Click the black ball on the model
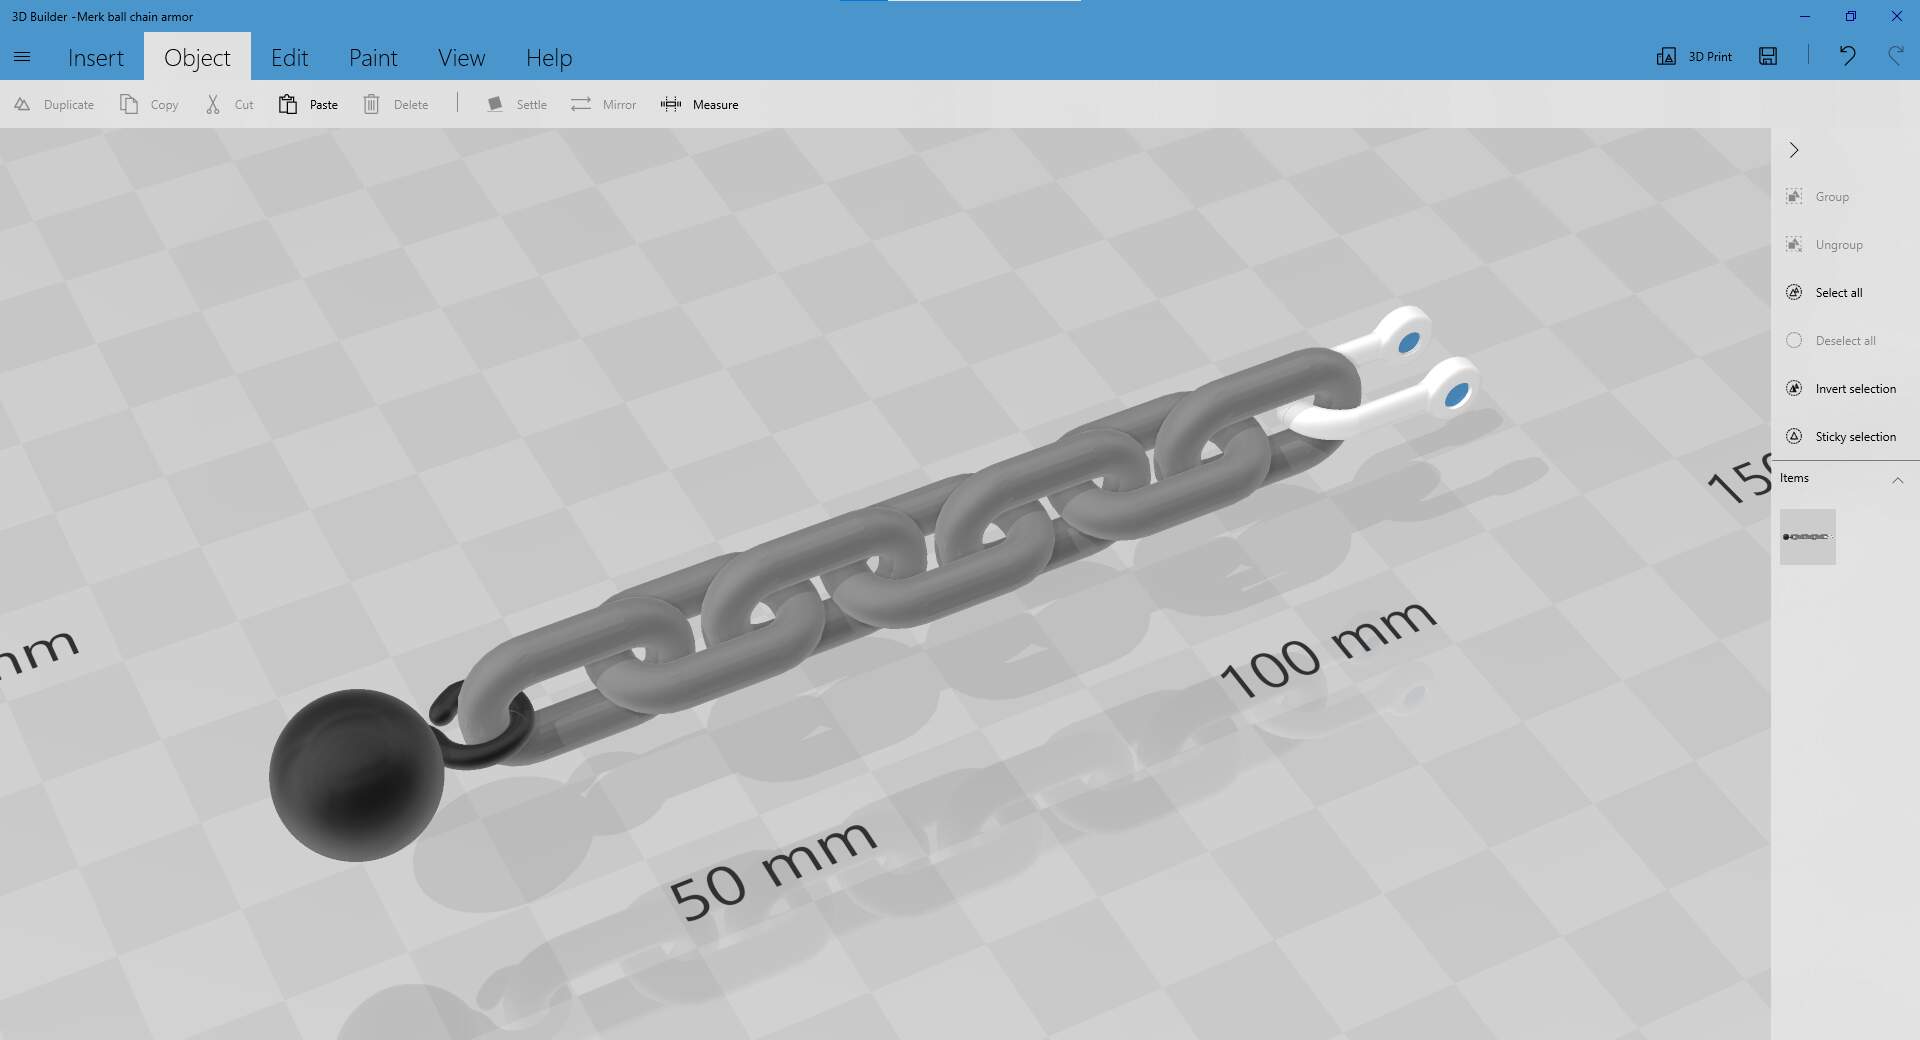 pos(355,775)
